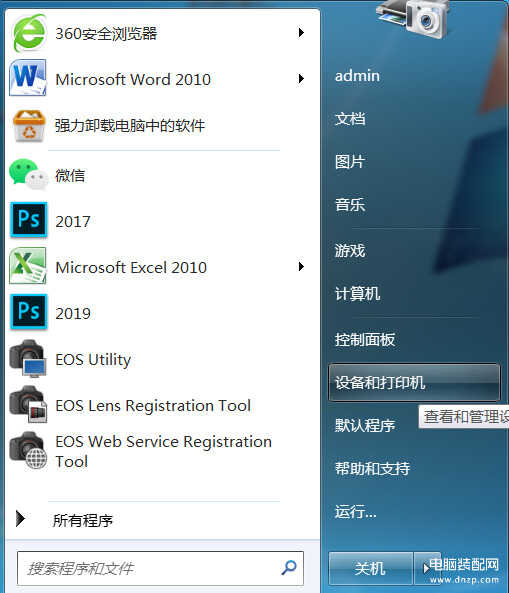Launch Microsoft Word 2010 icon

tap(28, 78)
